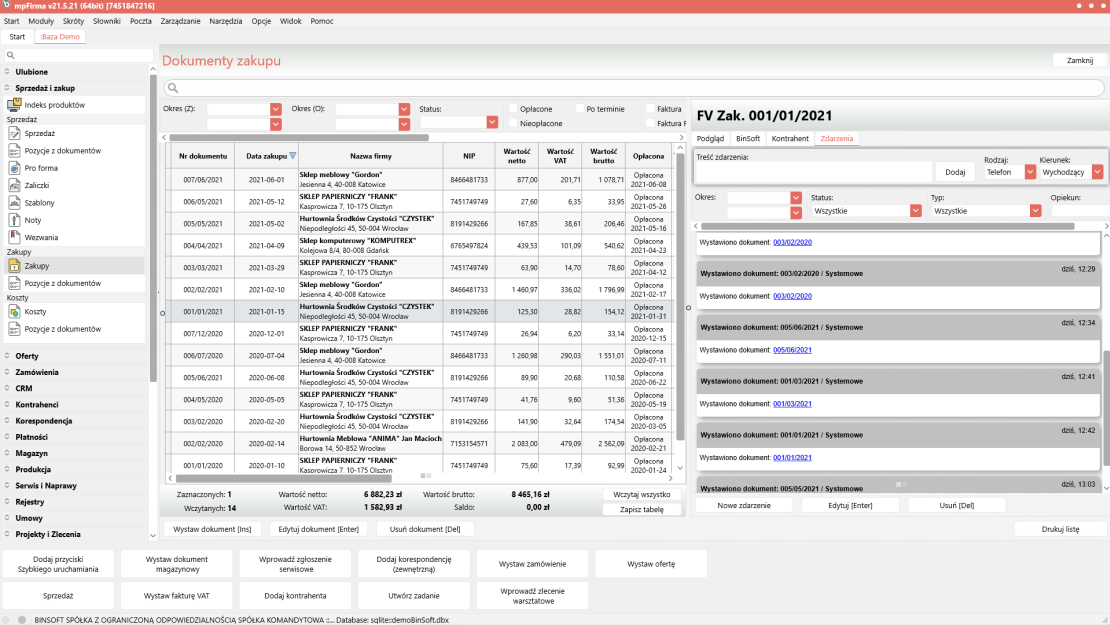
Task: Open the Narzędzia menu
Action: [x=226, y=21]
